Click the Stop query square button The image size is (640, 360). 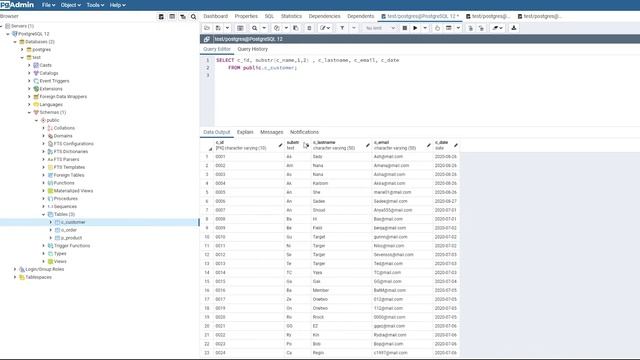(x=404, y=28)
